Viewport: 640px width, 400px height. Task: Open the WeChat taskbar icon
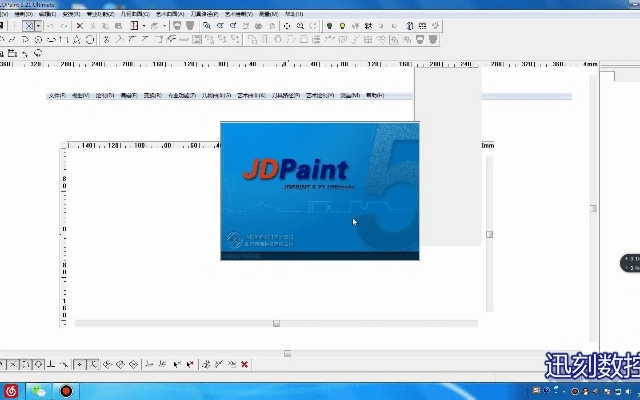point(39,390)
